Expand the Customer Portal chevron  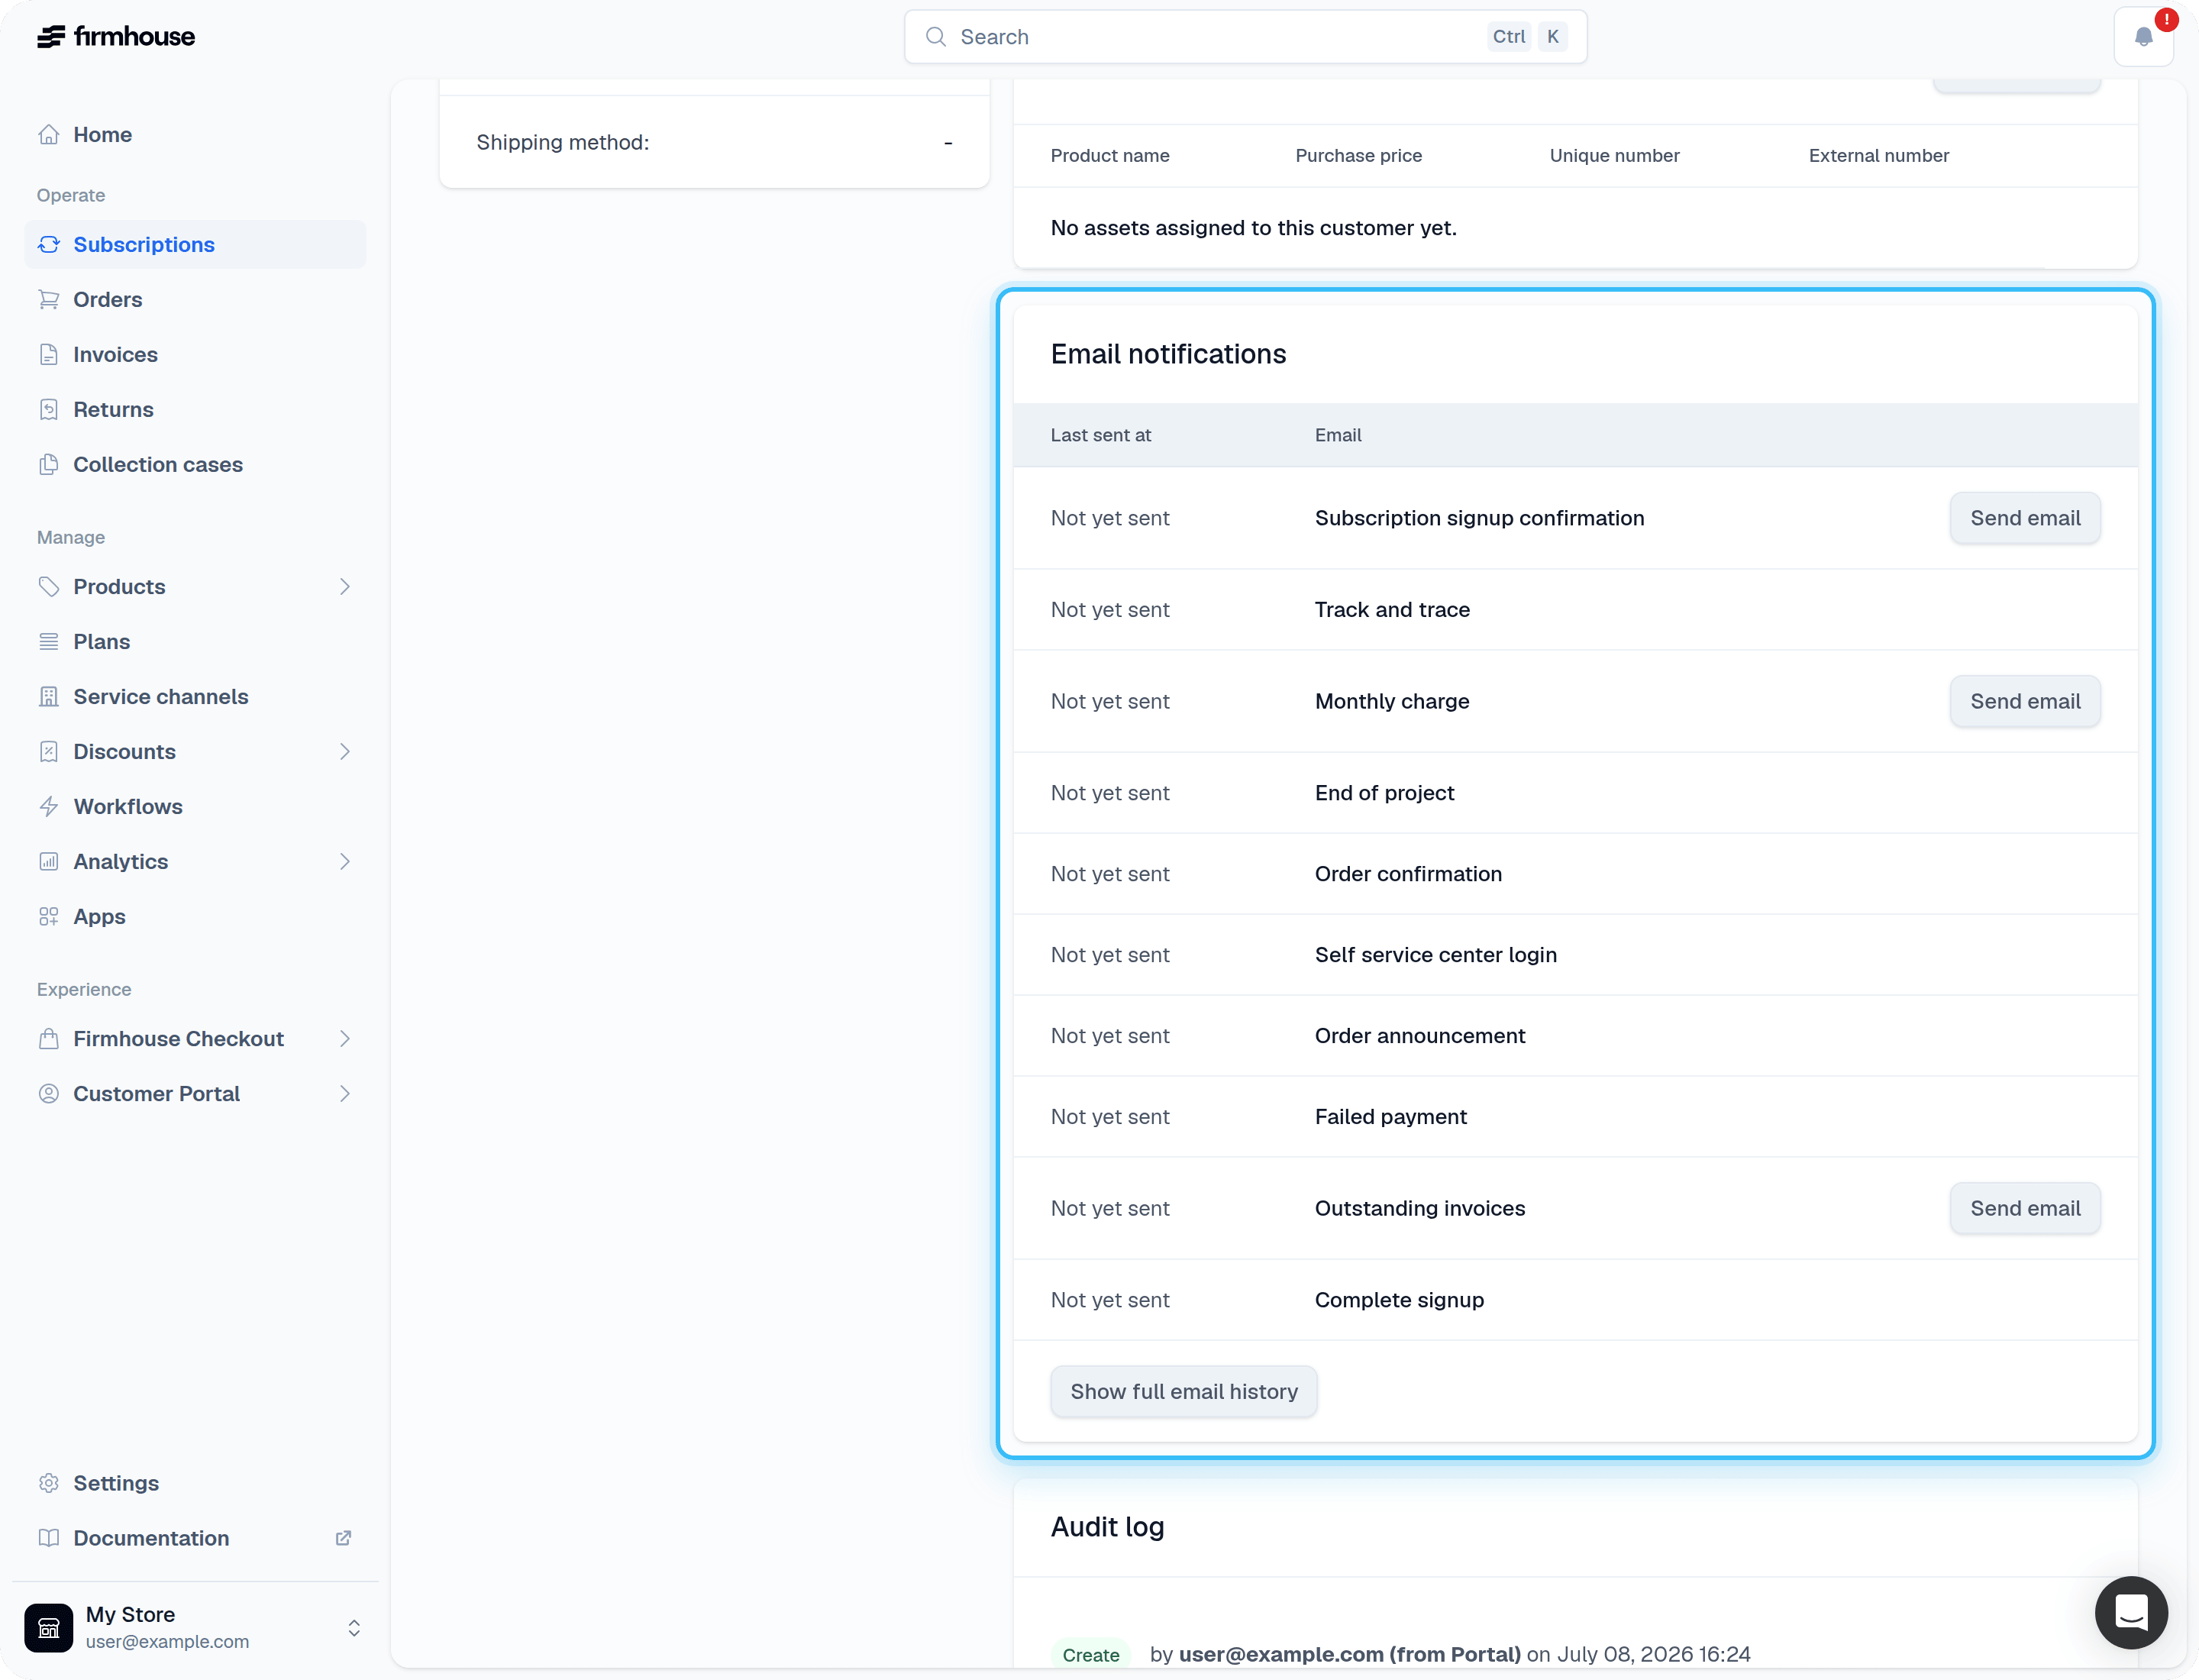(x=345, y=1093)
